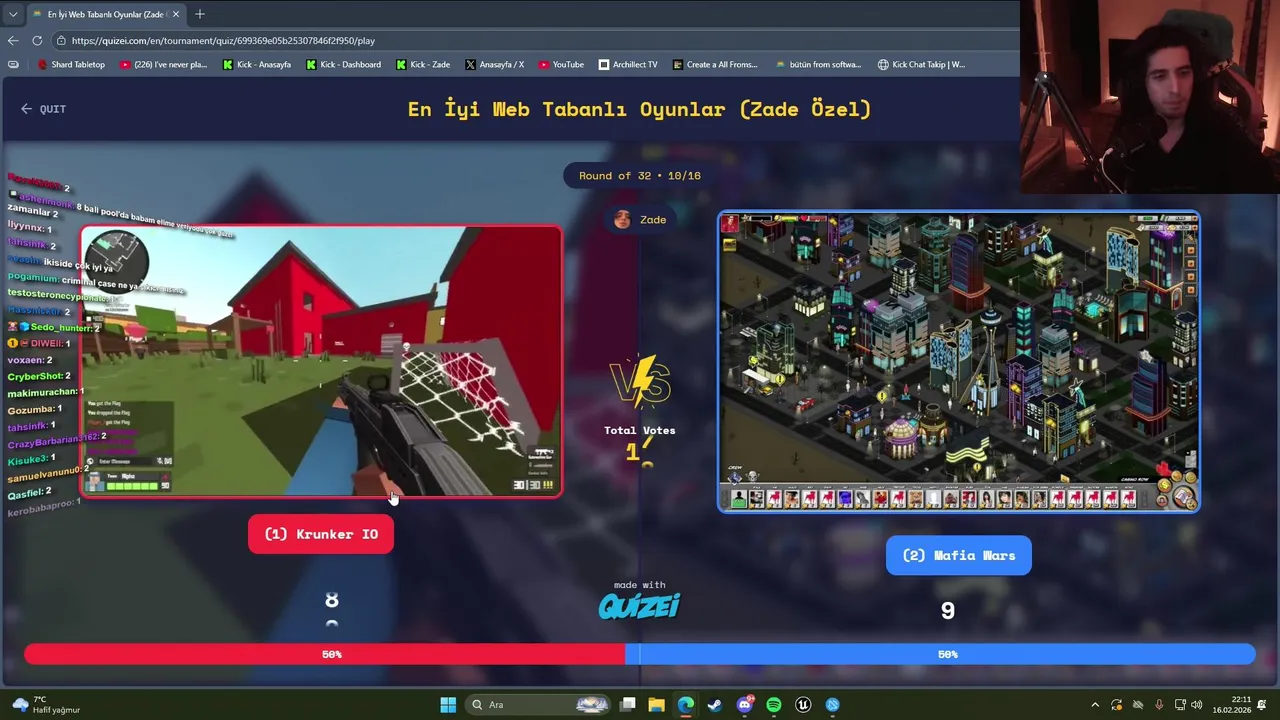
Task: Click the Qasfiel: 2 chat message
Action: pos(30,493)
